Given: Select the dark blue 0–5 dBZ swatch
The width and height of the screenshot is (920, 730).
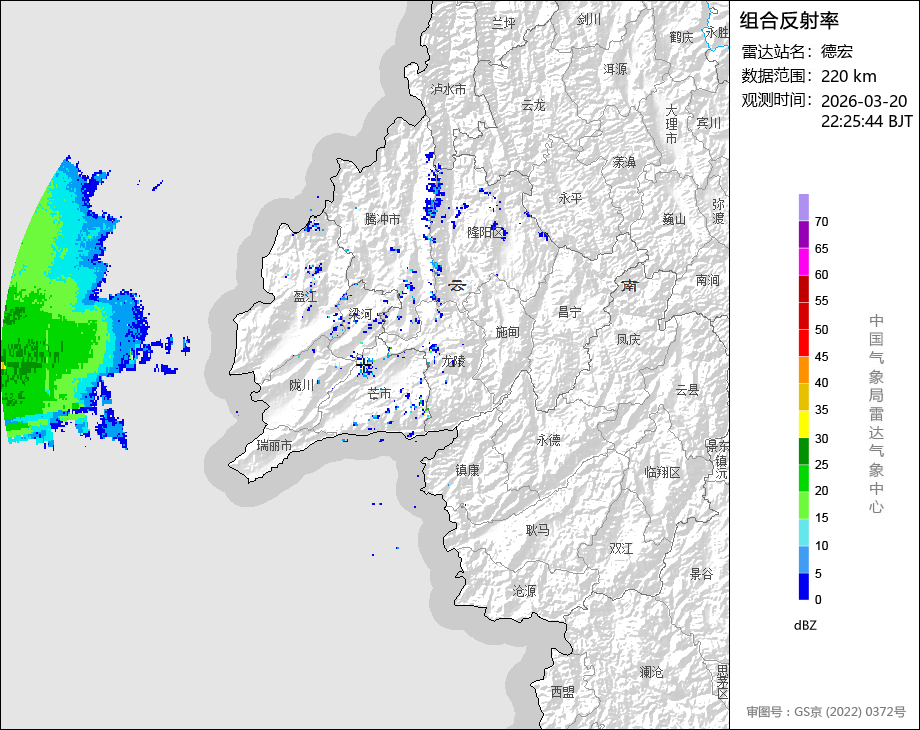Looking at the screenshot, I should [804, 586].
